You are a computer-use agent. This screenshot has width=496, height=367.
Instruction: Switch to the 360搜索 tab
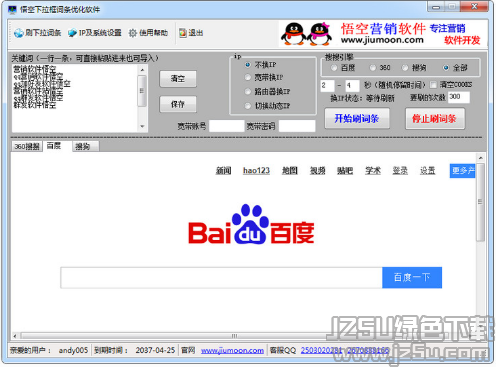click(27, 146)
